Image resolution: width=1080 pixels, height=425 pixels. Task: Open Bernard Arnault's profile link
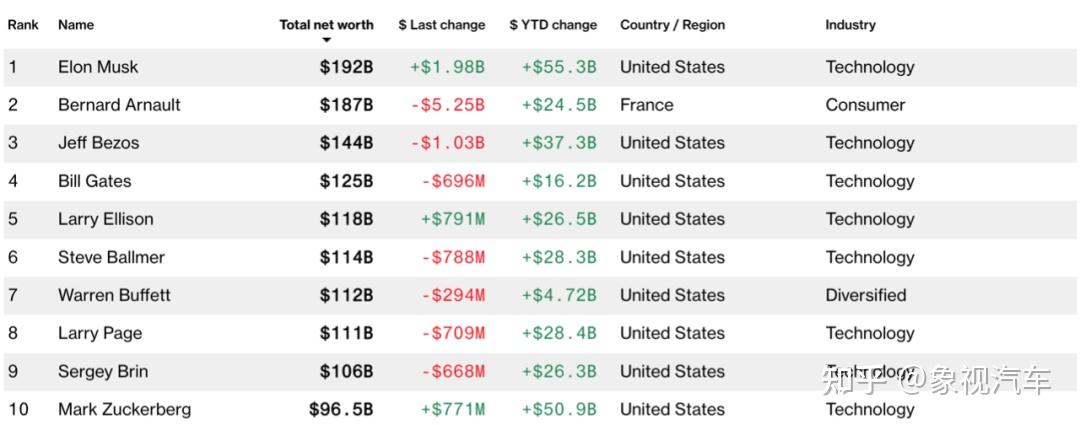point(119,105)
